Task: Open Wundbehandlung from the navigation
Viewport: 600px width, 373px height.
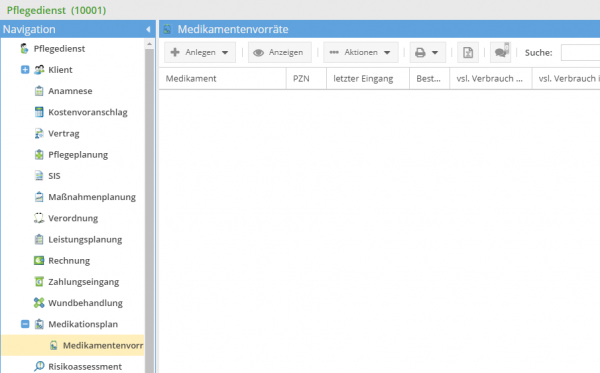Action: [x=86, y=303]
